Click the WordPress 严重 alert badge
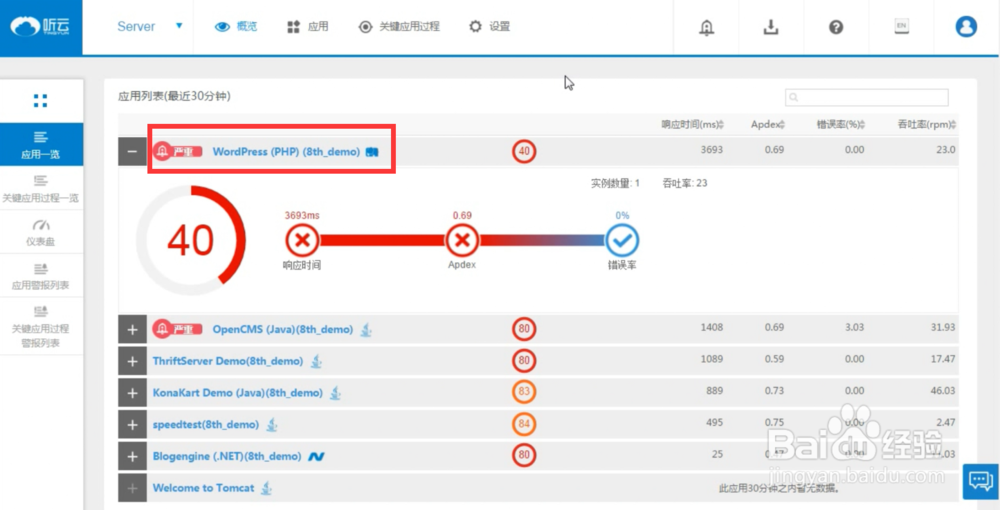 (177, 152)
